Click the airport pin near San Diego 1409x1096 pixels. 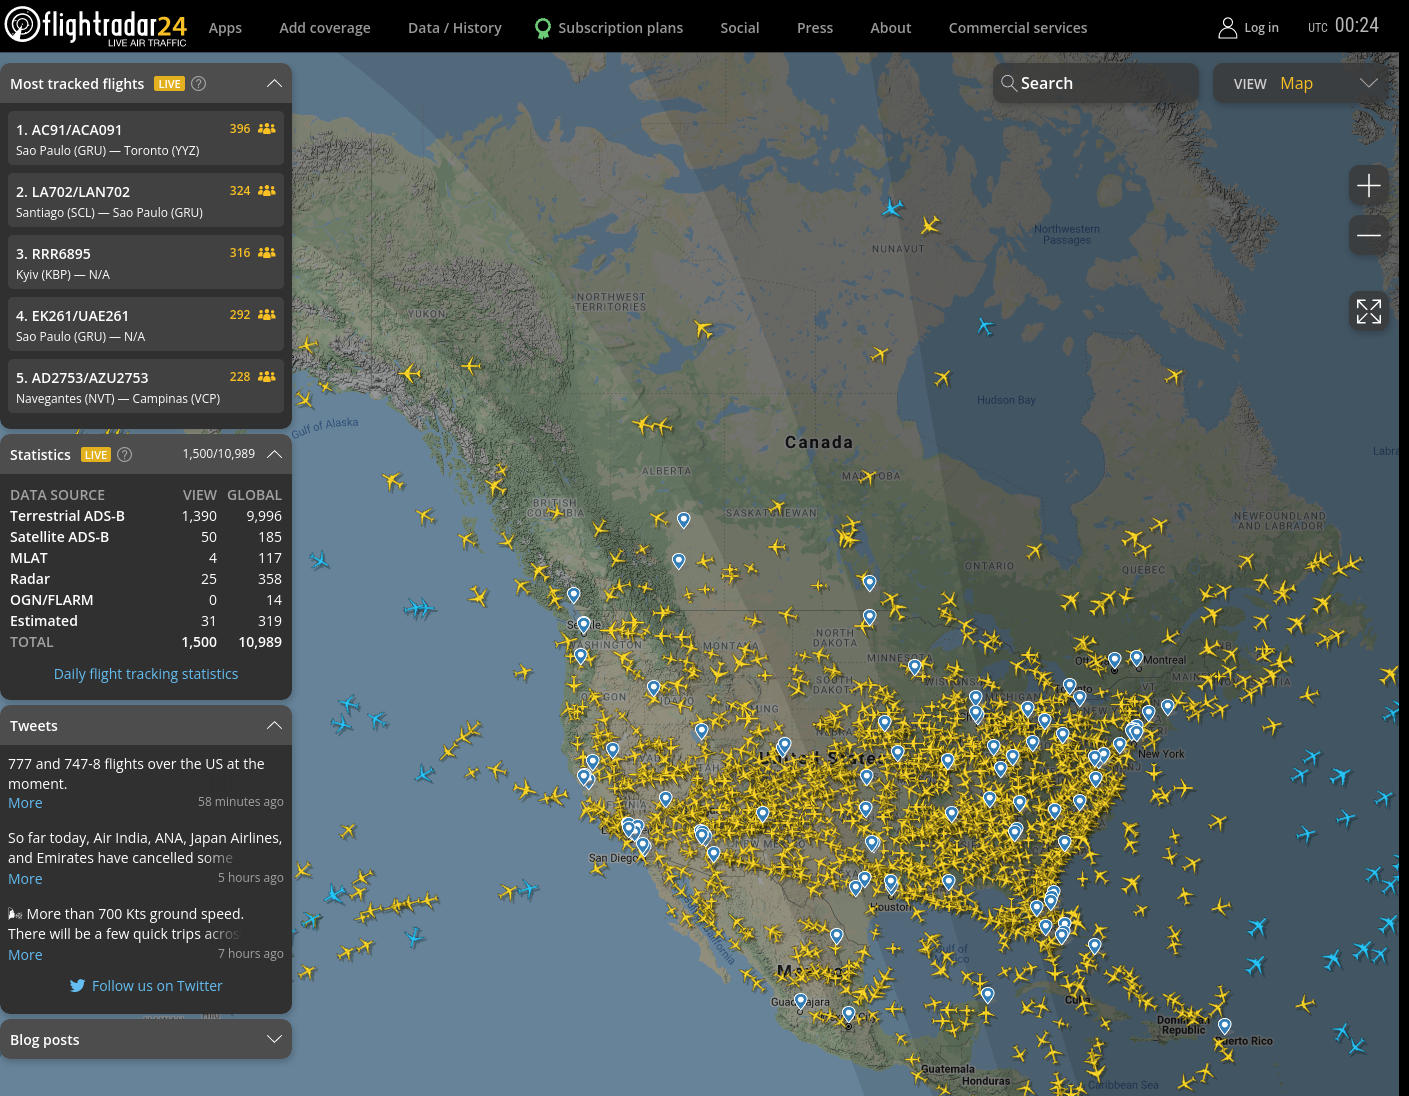[643, 846]
